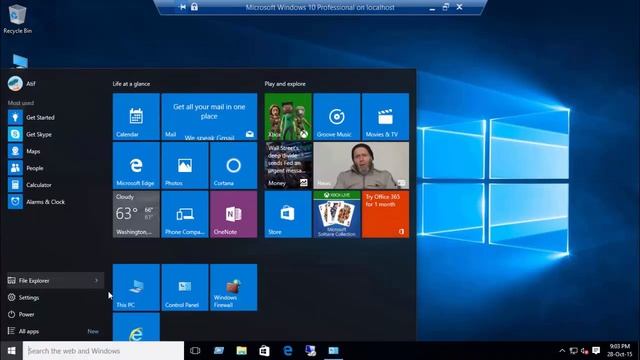Open Action Center notifications icon

click(596, 351)
